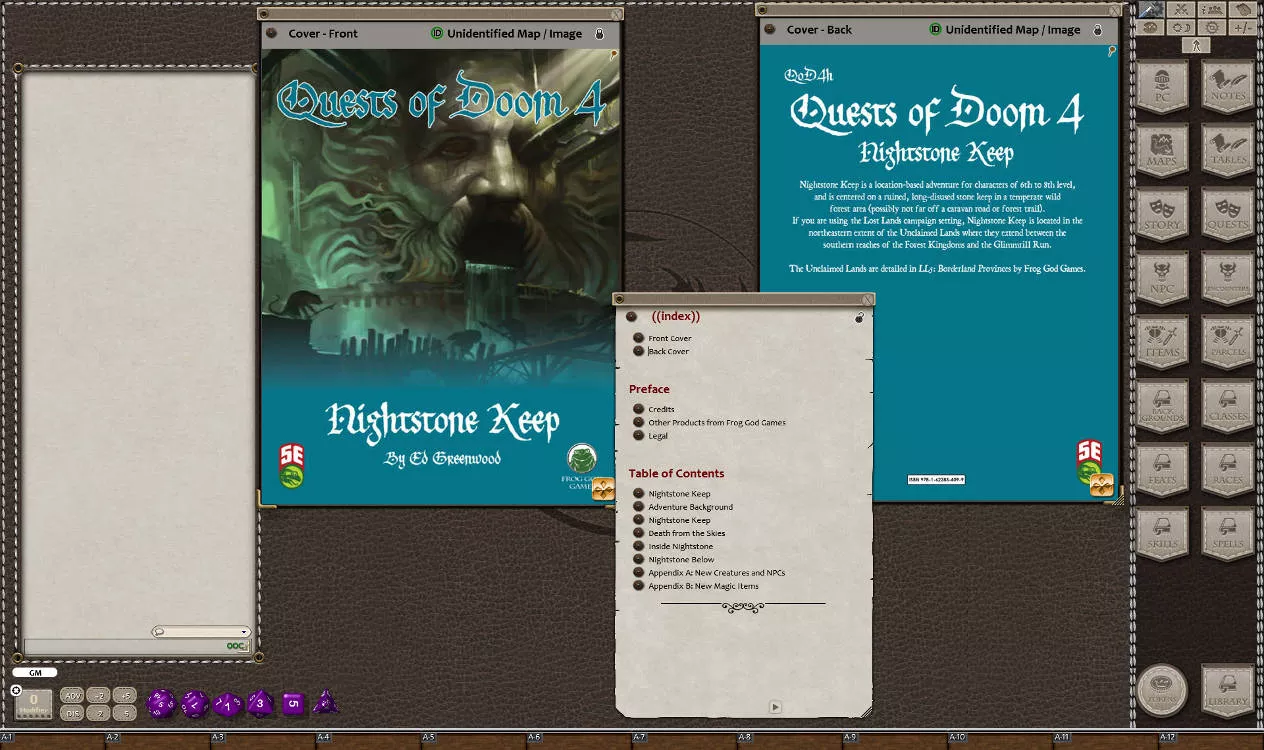Click the pouch icon in top toolbar
Screen dimensions: 1264x750
1243,9
